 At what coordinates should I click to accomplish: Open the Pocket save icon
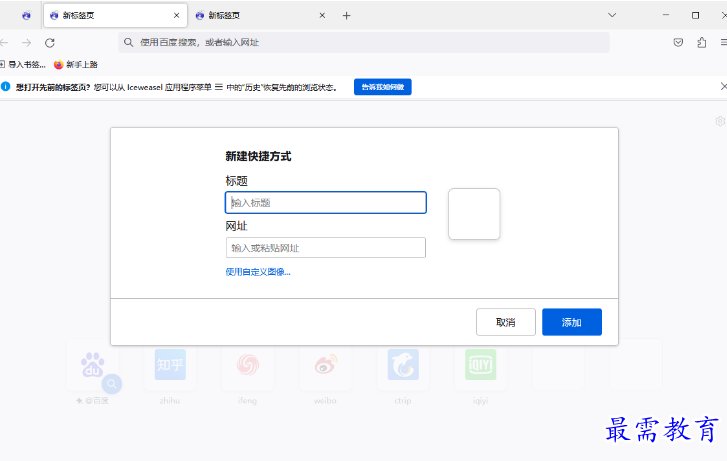tap(678, 43)
